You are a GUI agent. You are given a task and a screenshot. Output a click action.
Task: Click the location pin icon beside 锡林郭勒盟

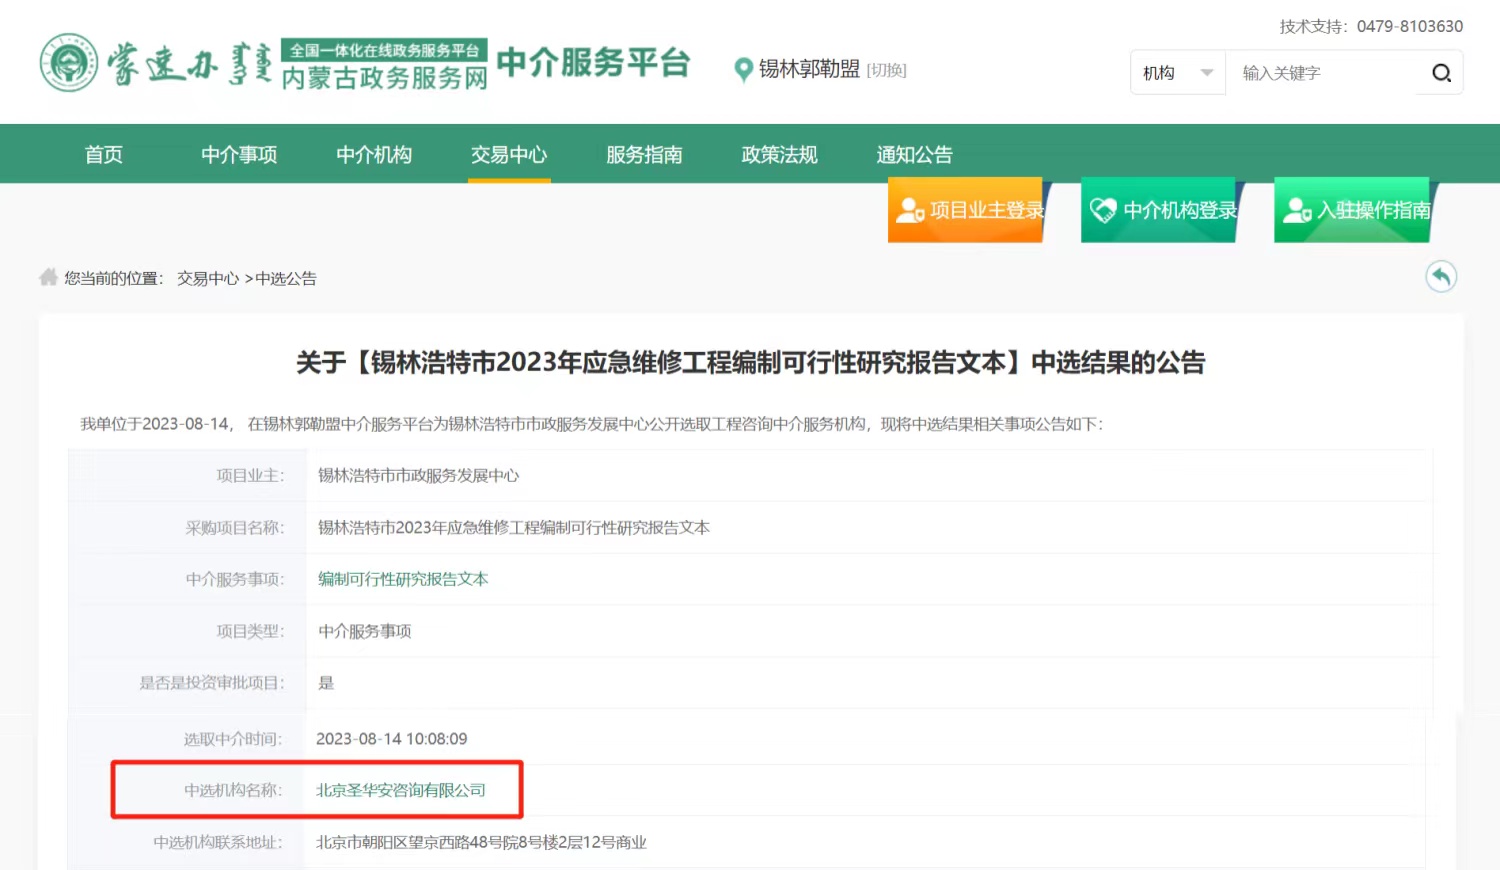click(x=743, y=70)
